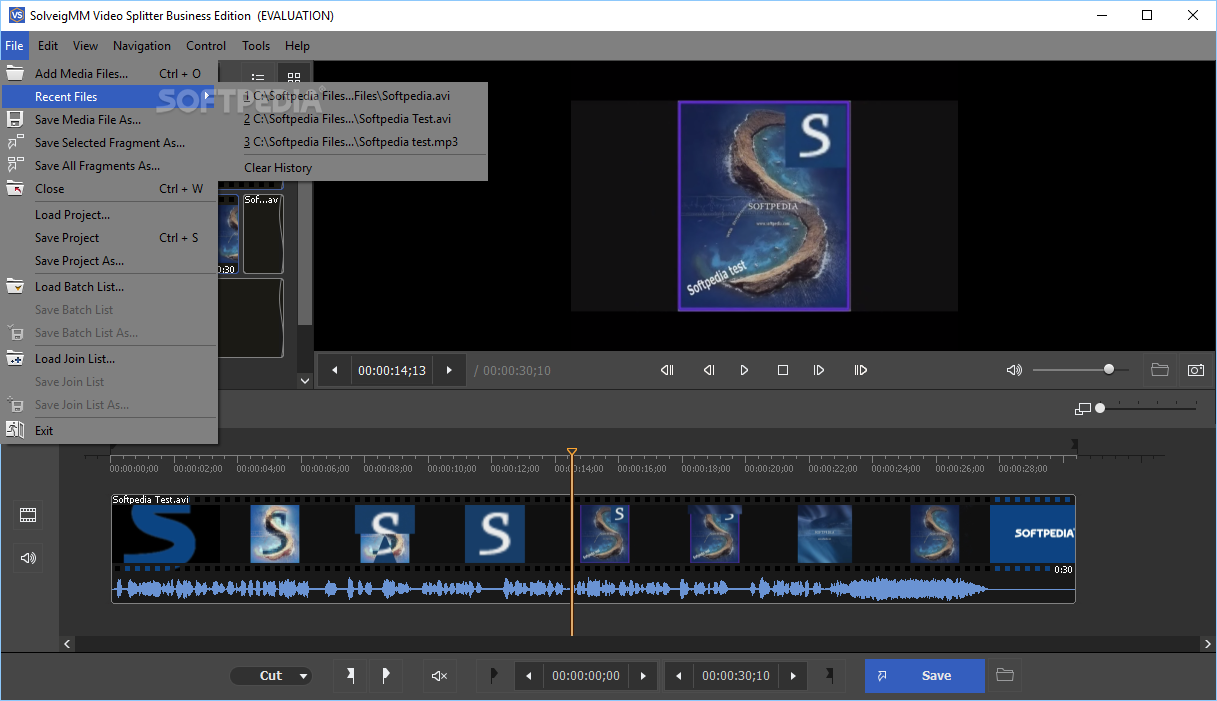
Task: Open the Edit menu
Action: (x=48, y=46)
